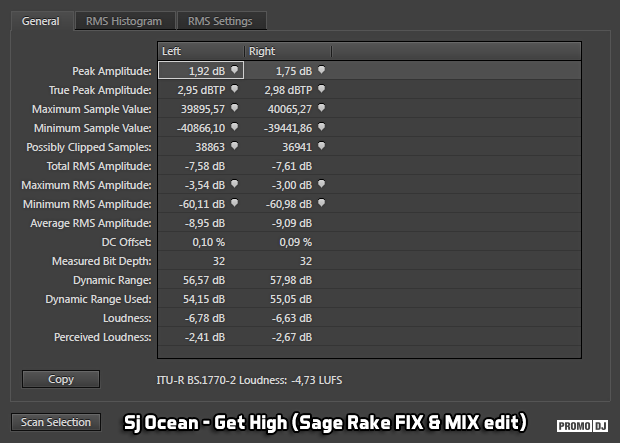Jump to Right Peak Amplitude location marker
The image size is (620, 443).
[321, 70]
